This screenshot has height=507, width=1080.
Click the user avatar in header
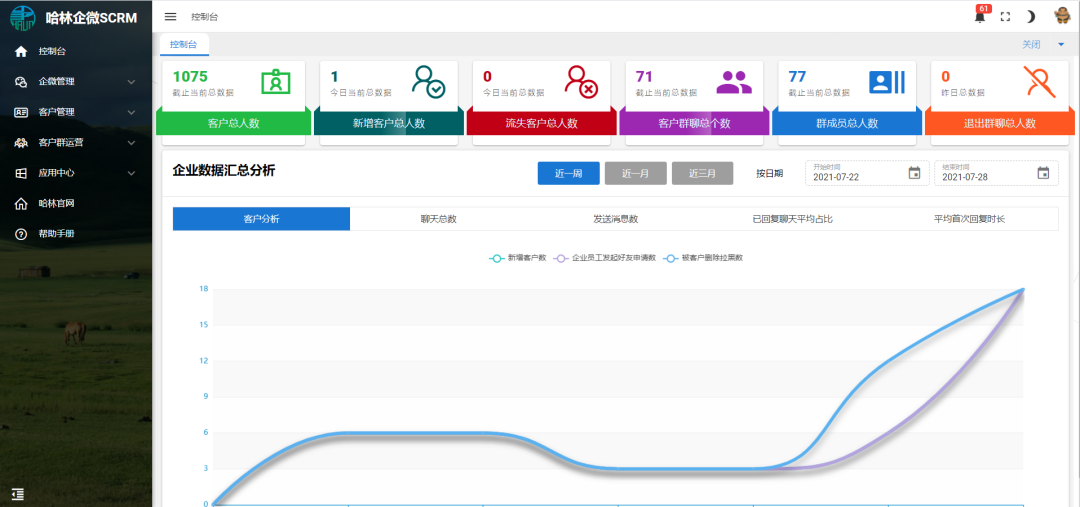(1062, 16)
